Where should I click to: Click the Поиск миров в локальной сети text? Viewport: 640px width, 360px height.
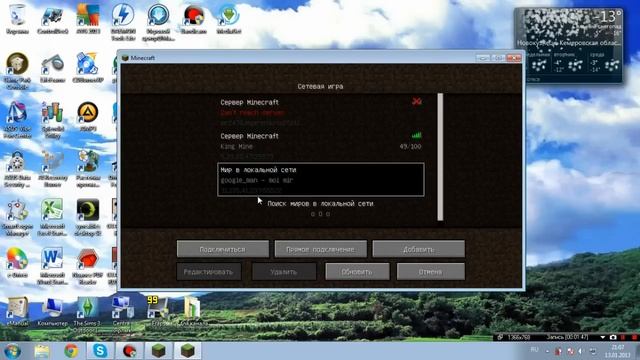click(x=320, y=203)
